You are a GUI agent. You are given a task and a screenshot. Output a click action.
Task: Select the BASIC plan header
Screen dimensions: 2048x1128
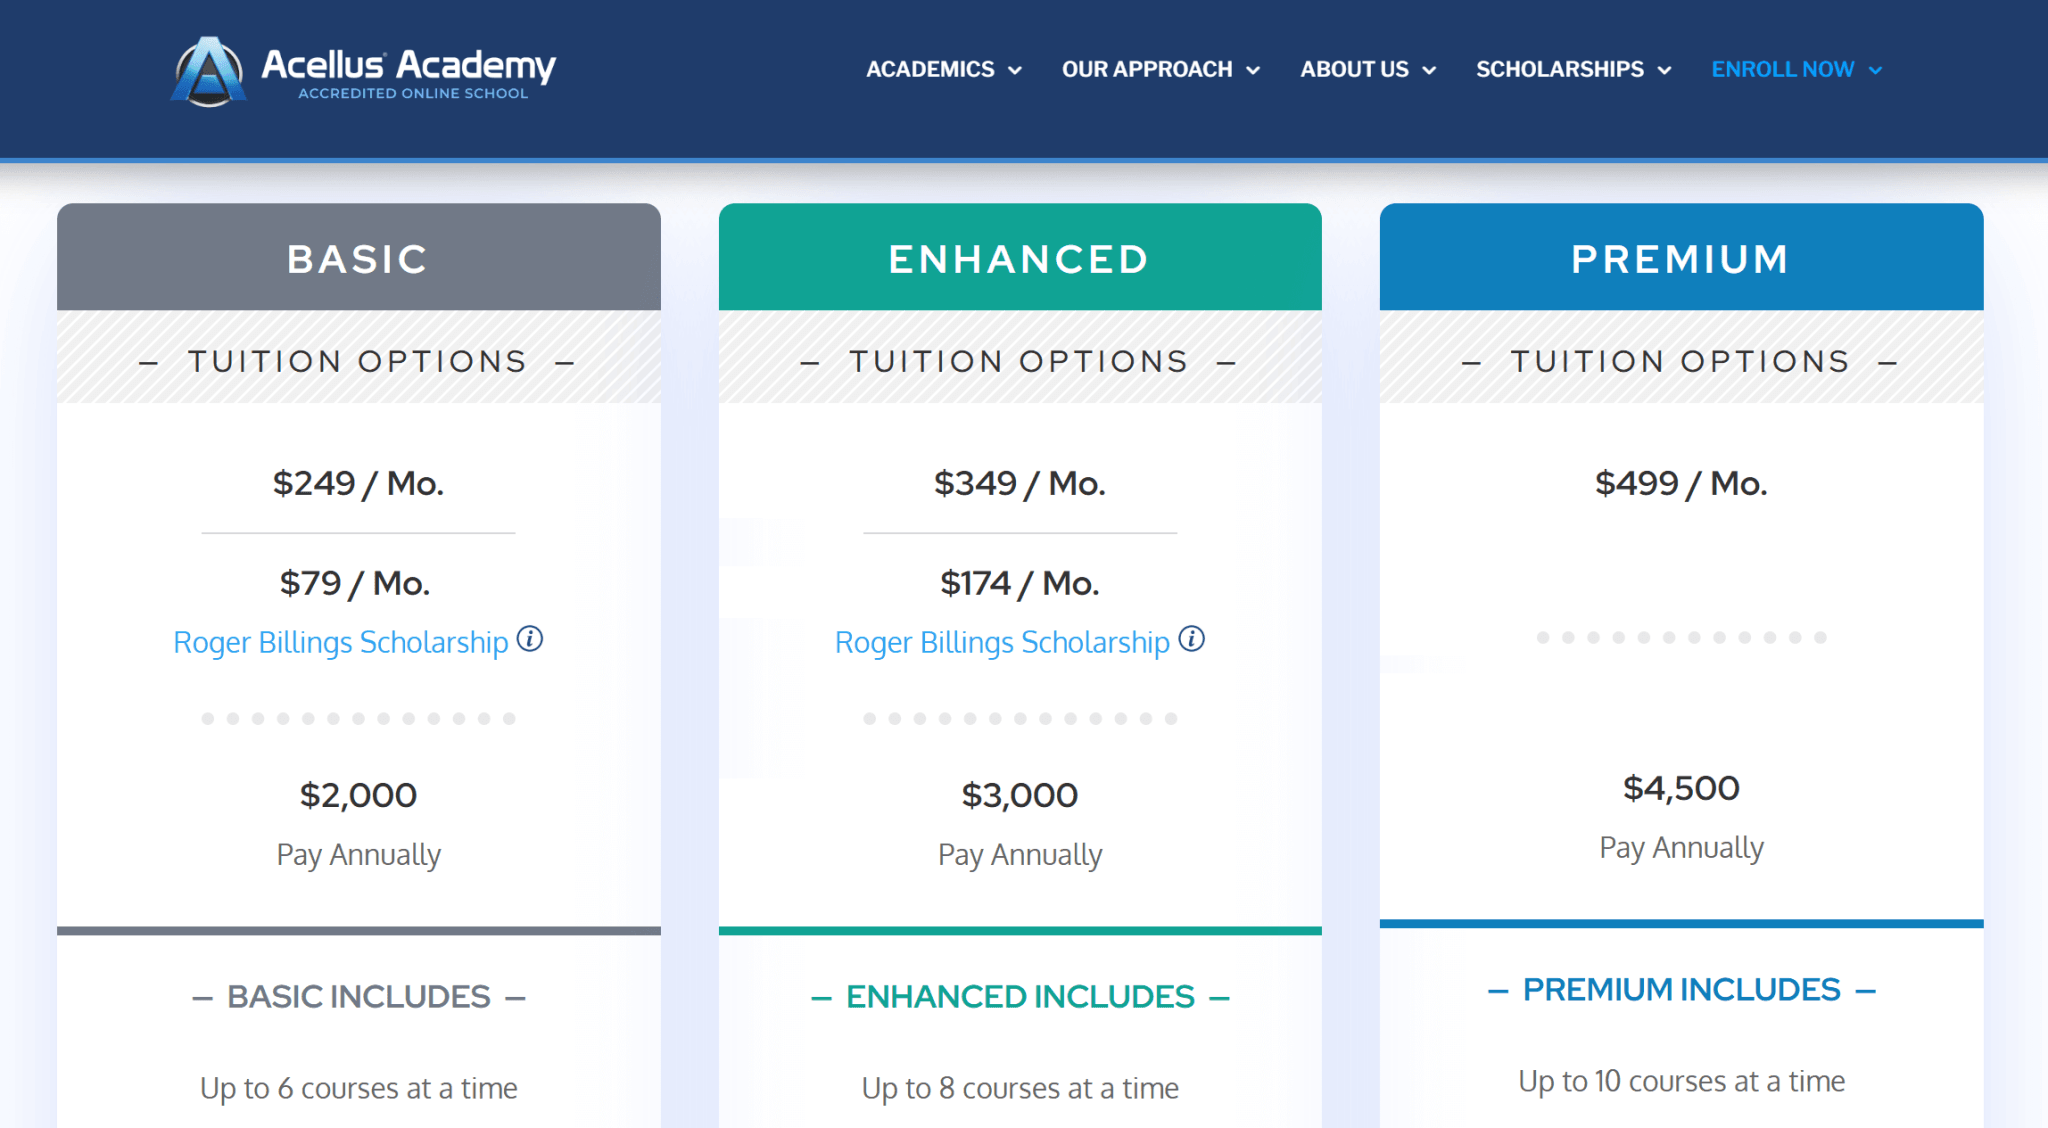[358, 257]
